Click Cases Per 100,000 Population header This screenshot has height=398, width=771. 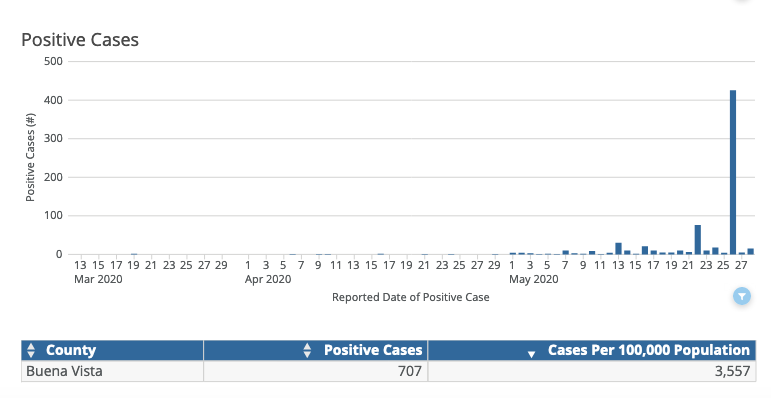tap(592, 350)
